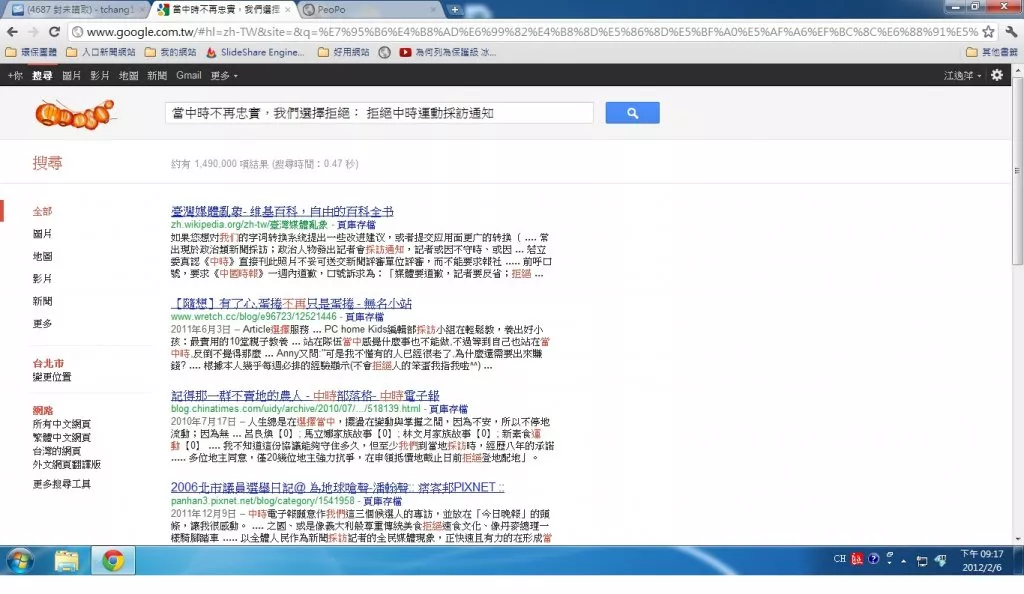This screenshot has height=594, width=1024.
Task: Click the browser forward arrow
Action: click(x=33, y=31)
